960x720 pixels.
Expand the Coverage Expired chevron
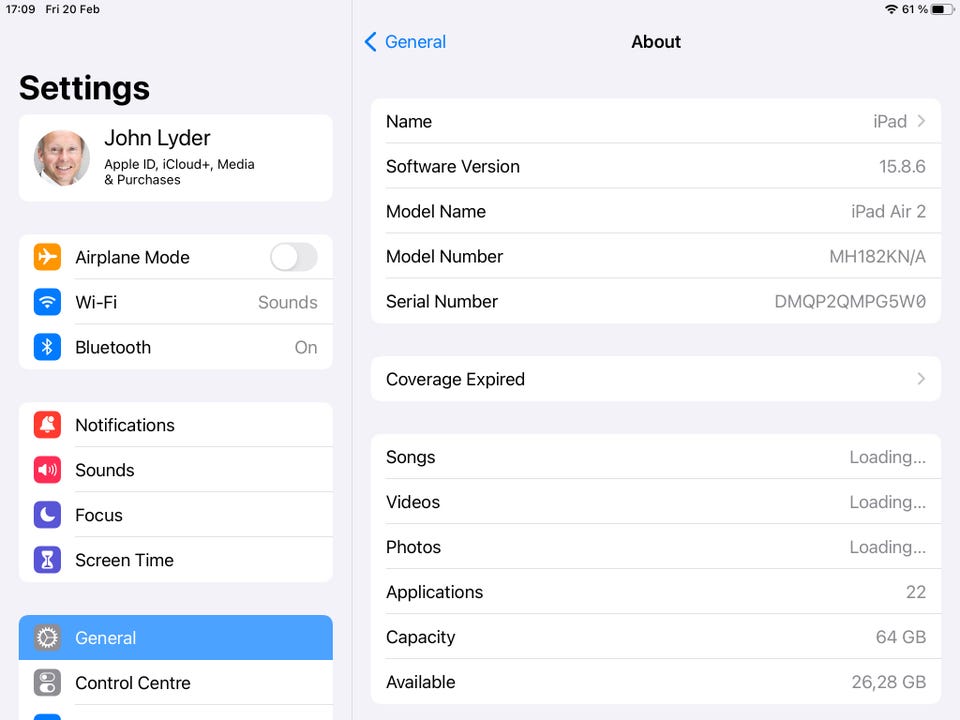[921, 379]
